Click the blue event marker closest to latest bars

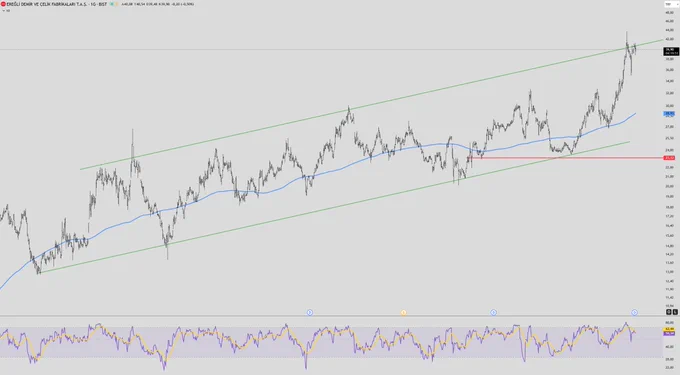tap(634, 312)
